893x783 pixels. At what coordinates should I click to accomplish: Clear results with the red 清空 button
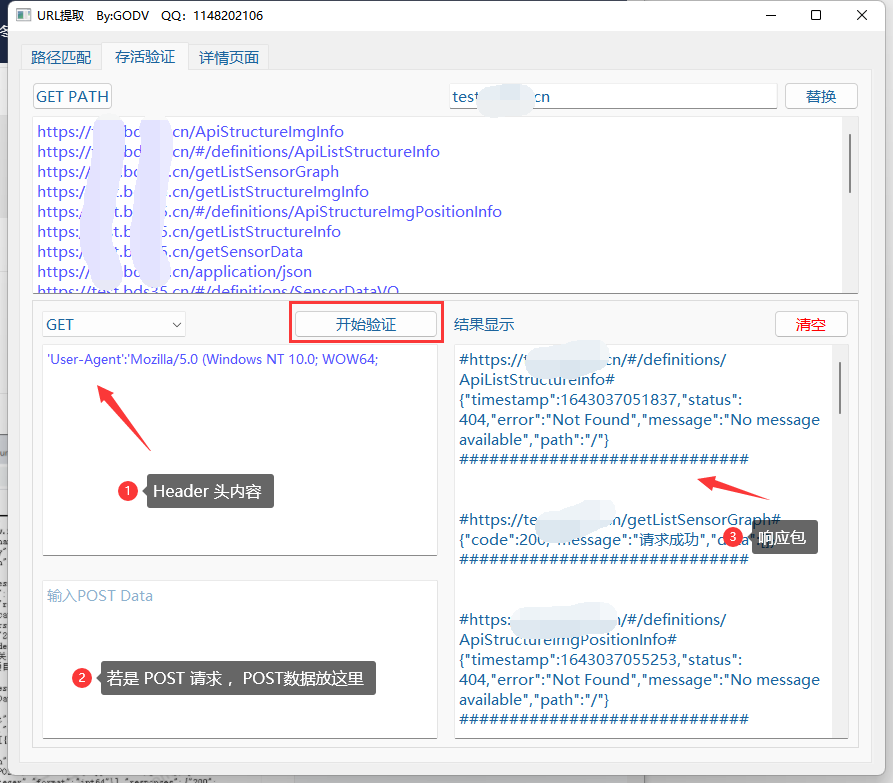coord(810,324)
